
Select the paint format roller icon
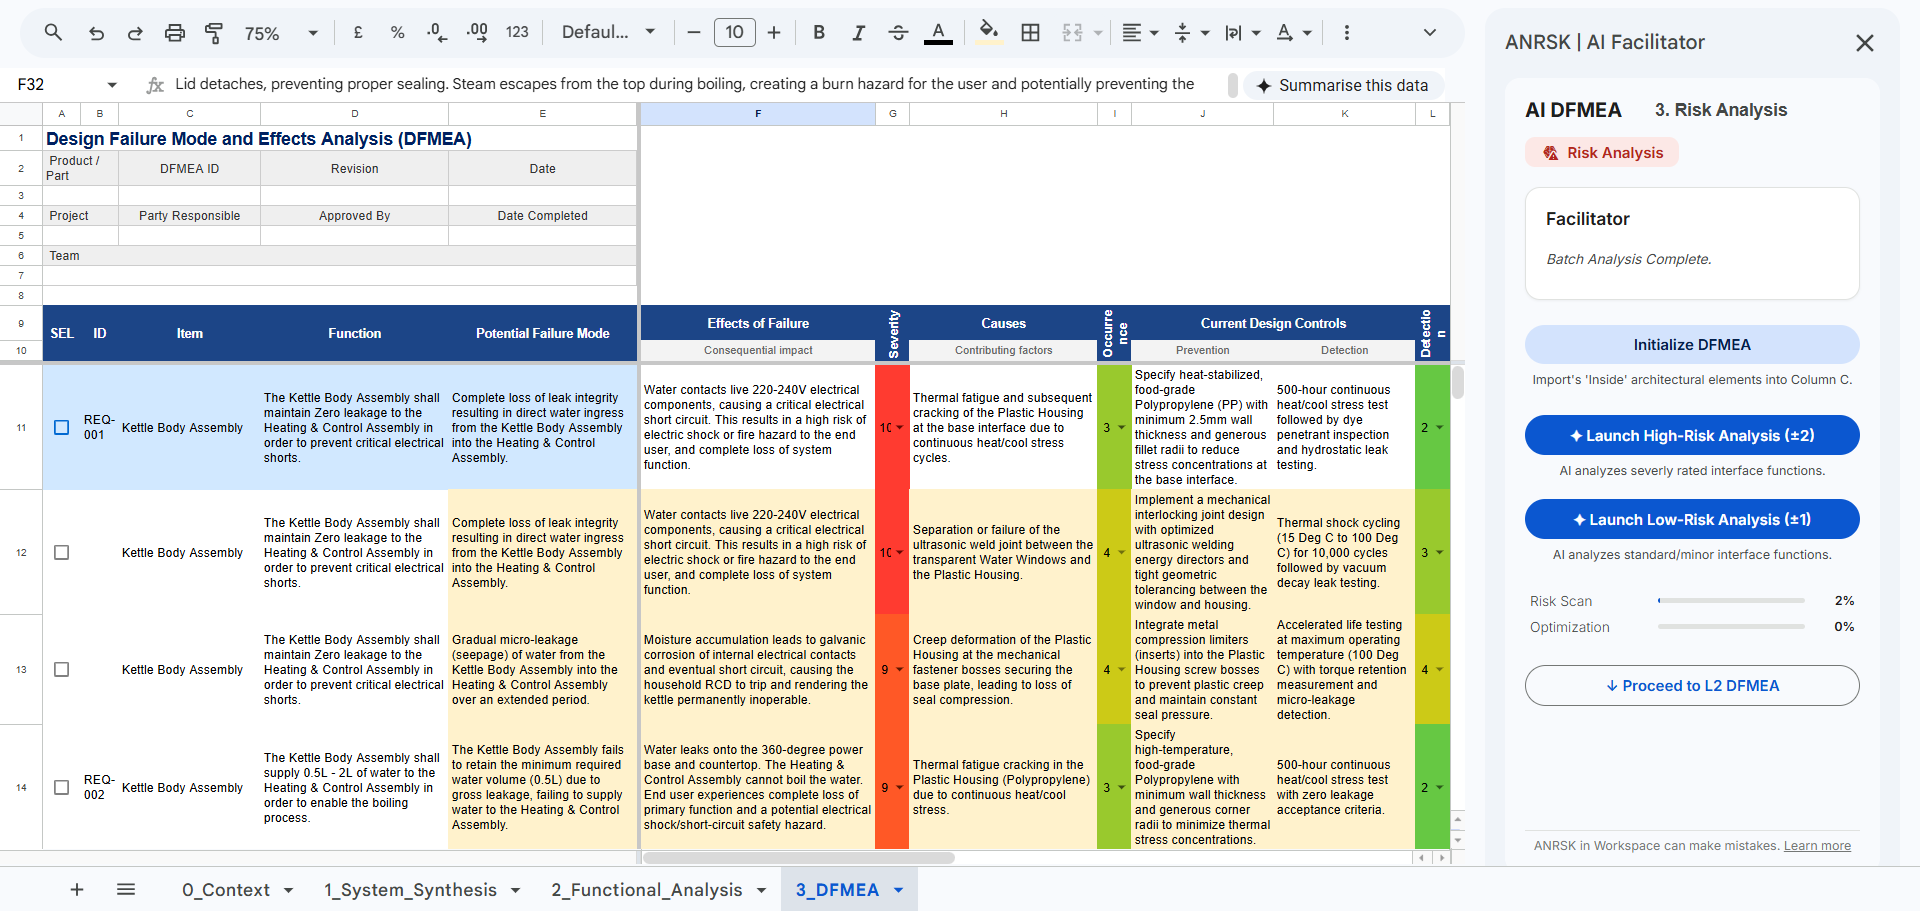pyautogui.click(x=214, y=33)
